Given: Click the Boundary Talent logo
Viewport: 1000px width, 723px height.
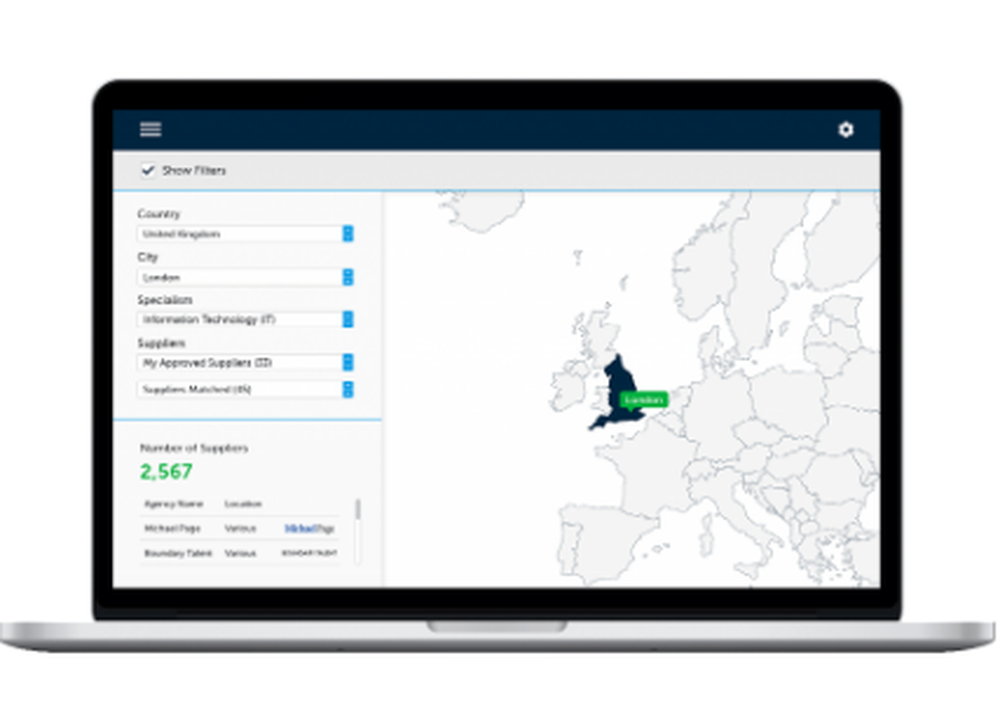Looking at the screenshot, I should (x=309, y=553).
